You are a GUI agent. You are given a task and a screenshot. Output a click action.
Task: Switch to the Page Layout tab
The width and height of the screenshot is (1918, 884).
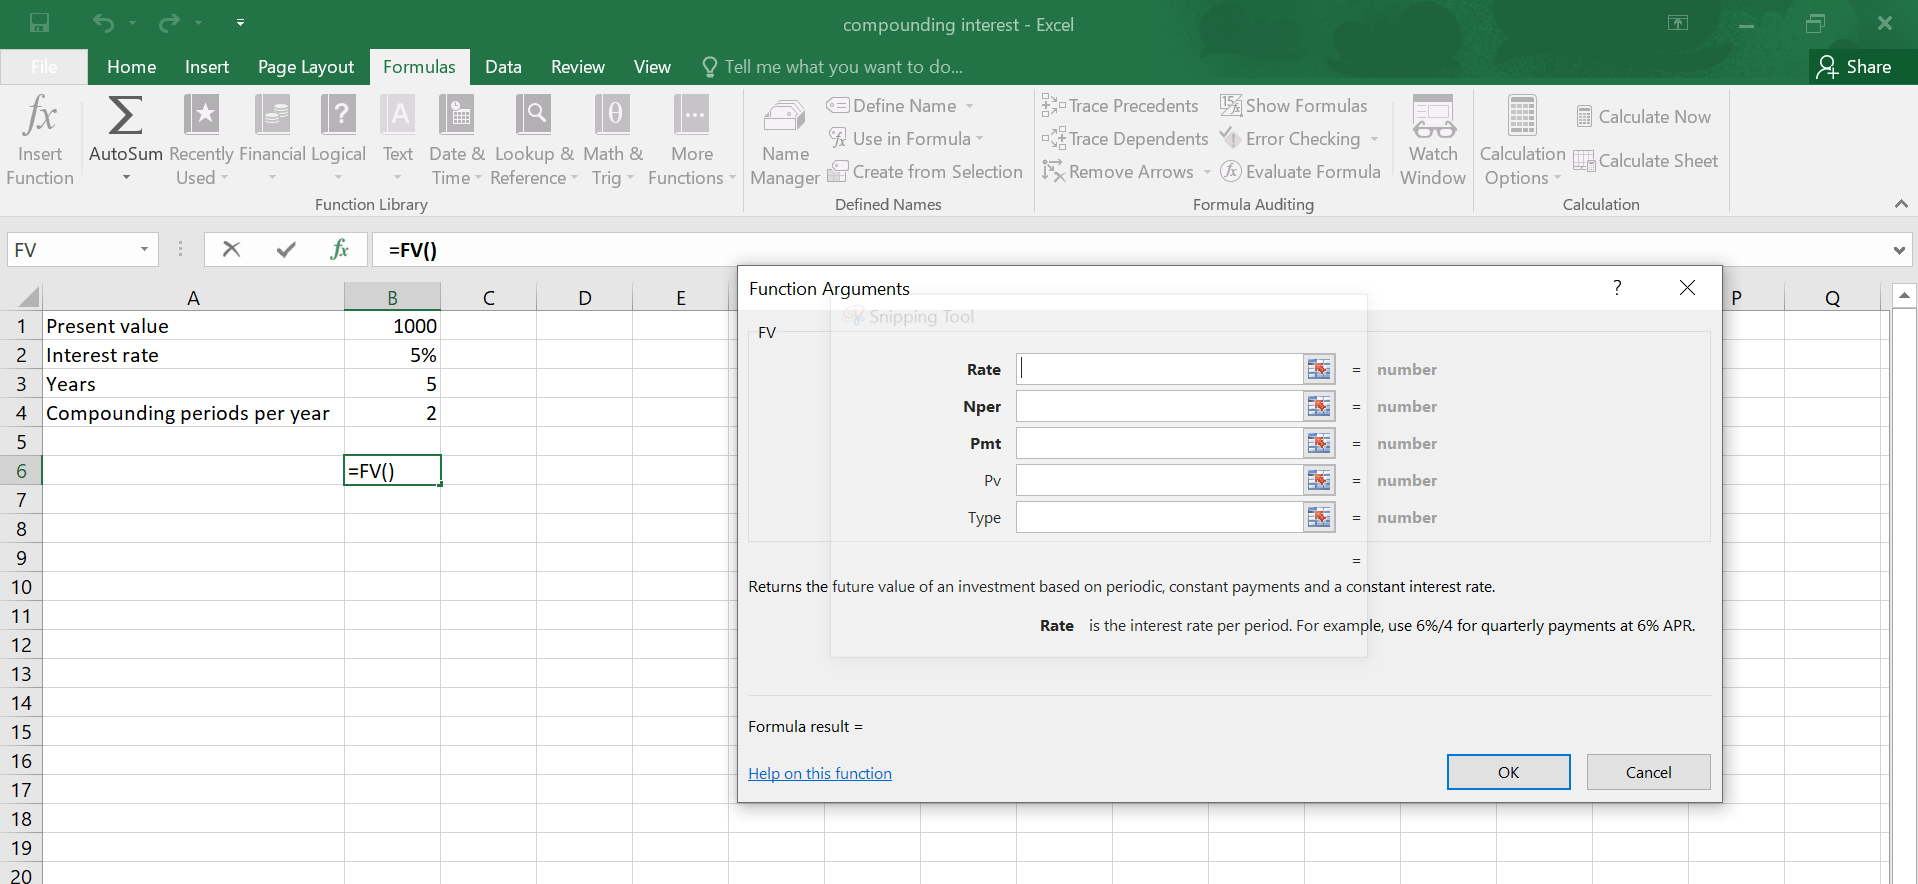[306, 67]
